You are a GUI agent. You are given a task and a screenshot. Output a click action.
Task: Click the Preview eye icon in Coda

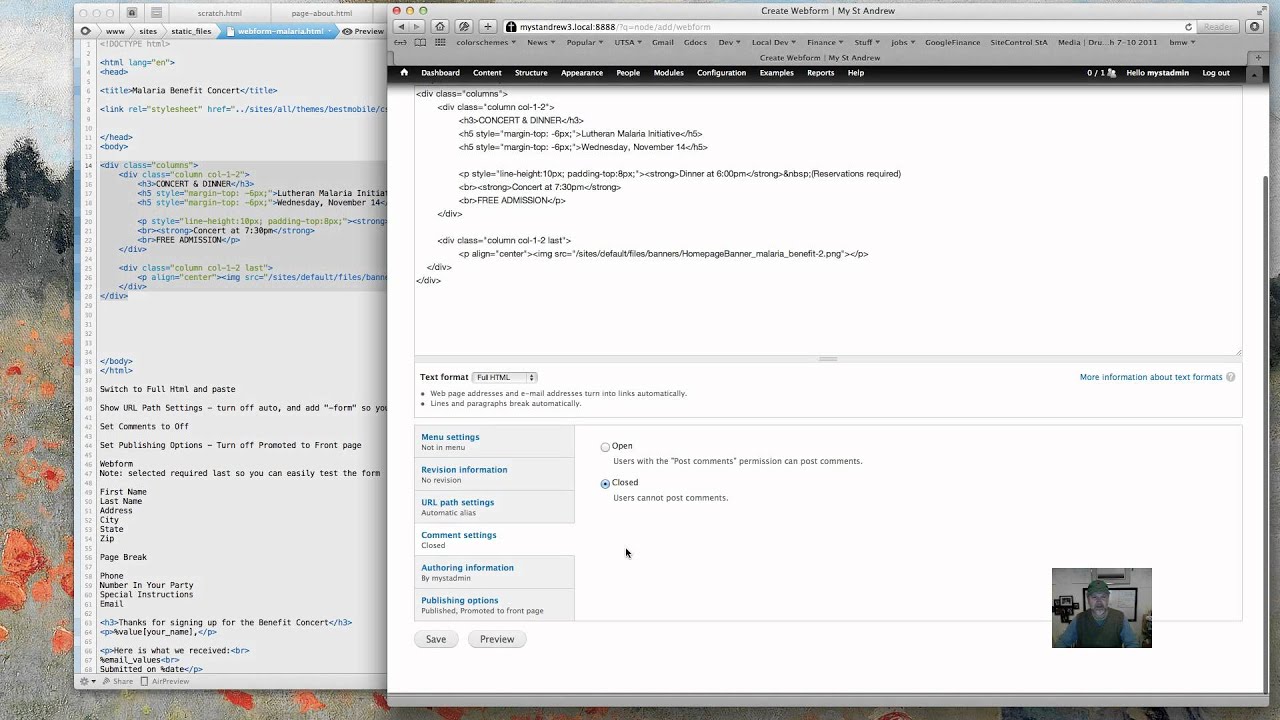click(347, 31)
